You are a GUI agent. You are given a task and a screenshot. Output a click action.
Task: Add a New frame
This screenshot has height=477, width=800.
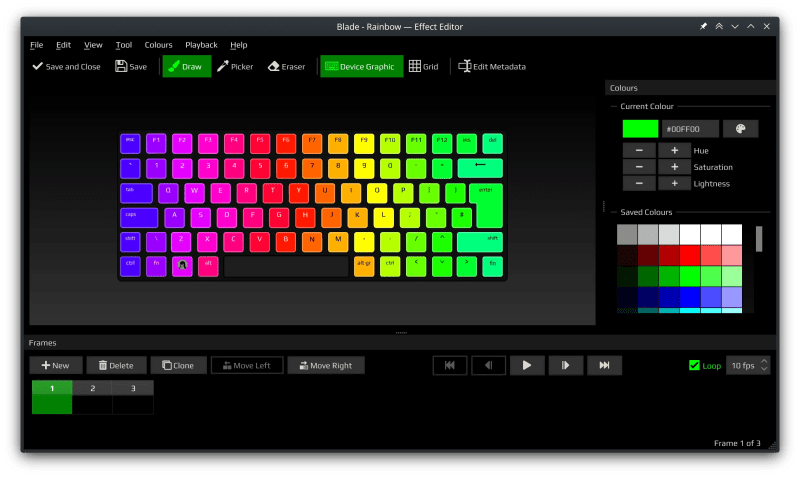pos(56,365)
